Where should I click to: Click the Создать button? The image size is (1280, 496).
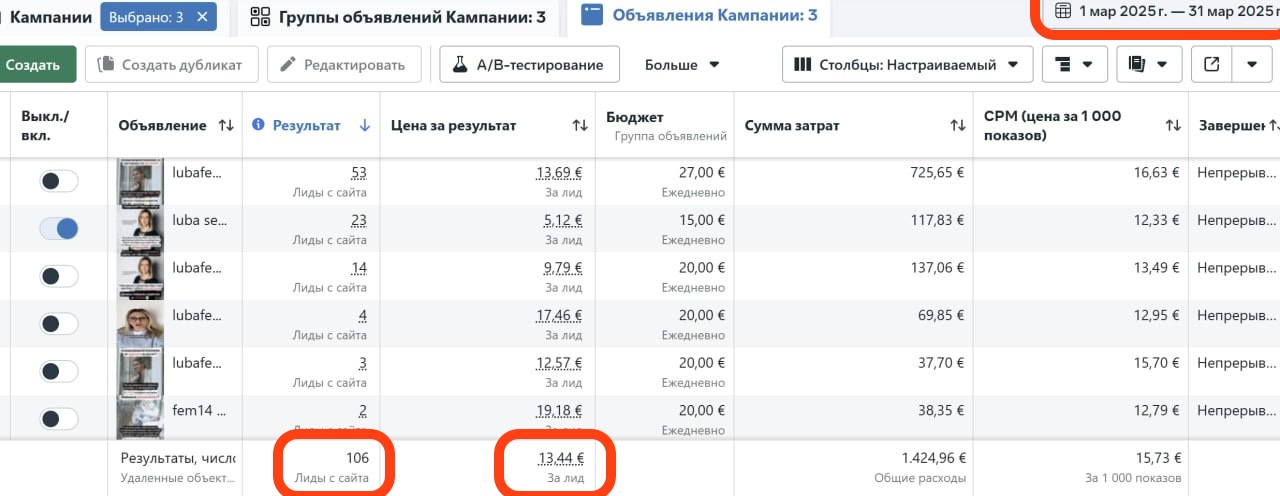[36, 64]
